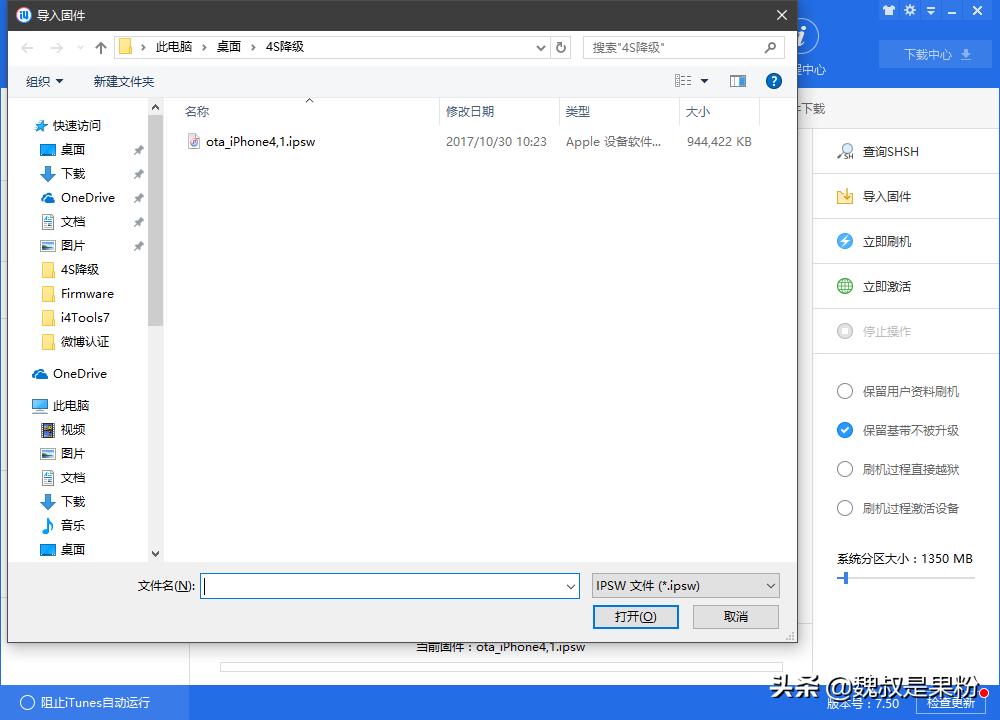Screen dimensions: 1000x720
Task: Click the ota_iPhone4,1.ipsw file icon
Action: coord(193,142)
